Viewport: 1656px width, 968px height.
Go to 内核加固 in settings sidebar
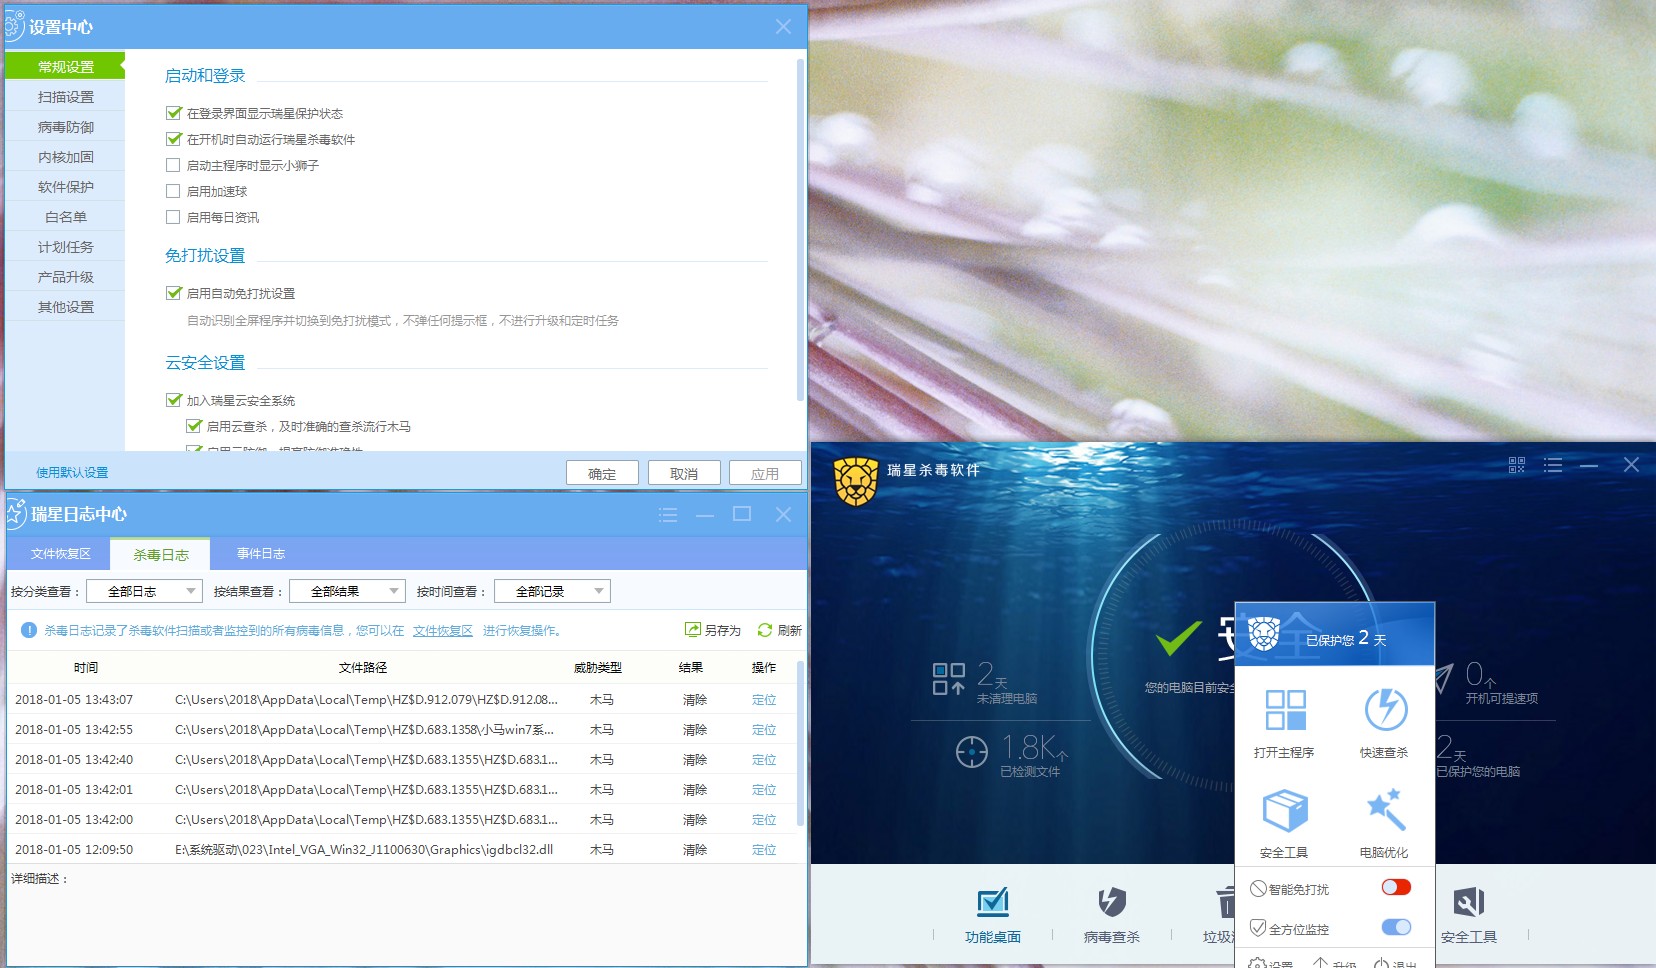[65, 157]
